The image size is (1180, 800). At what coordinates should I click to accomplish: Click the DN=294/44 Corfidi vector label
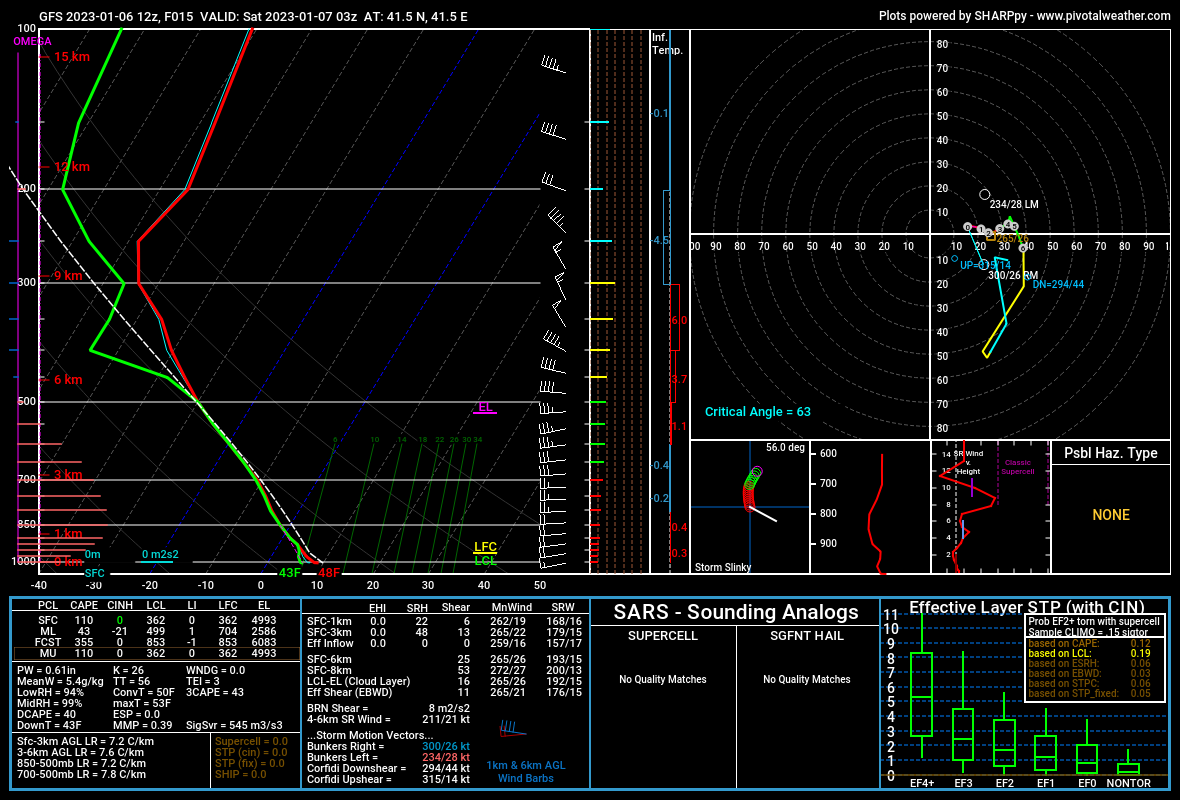click(x=1058, y=284)
